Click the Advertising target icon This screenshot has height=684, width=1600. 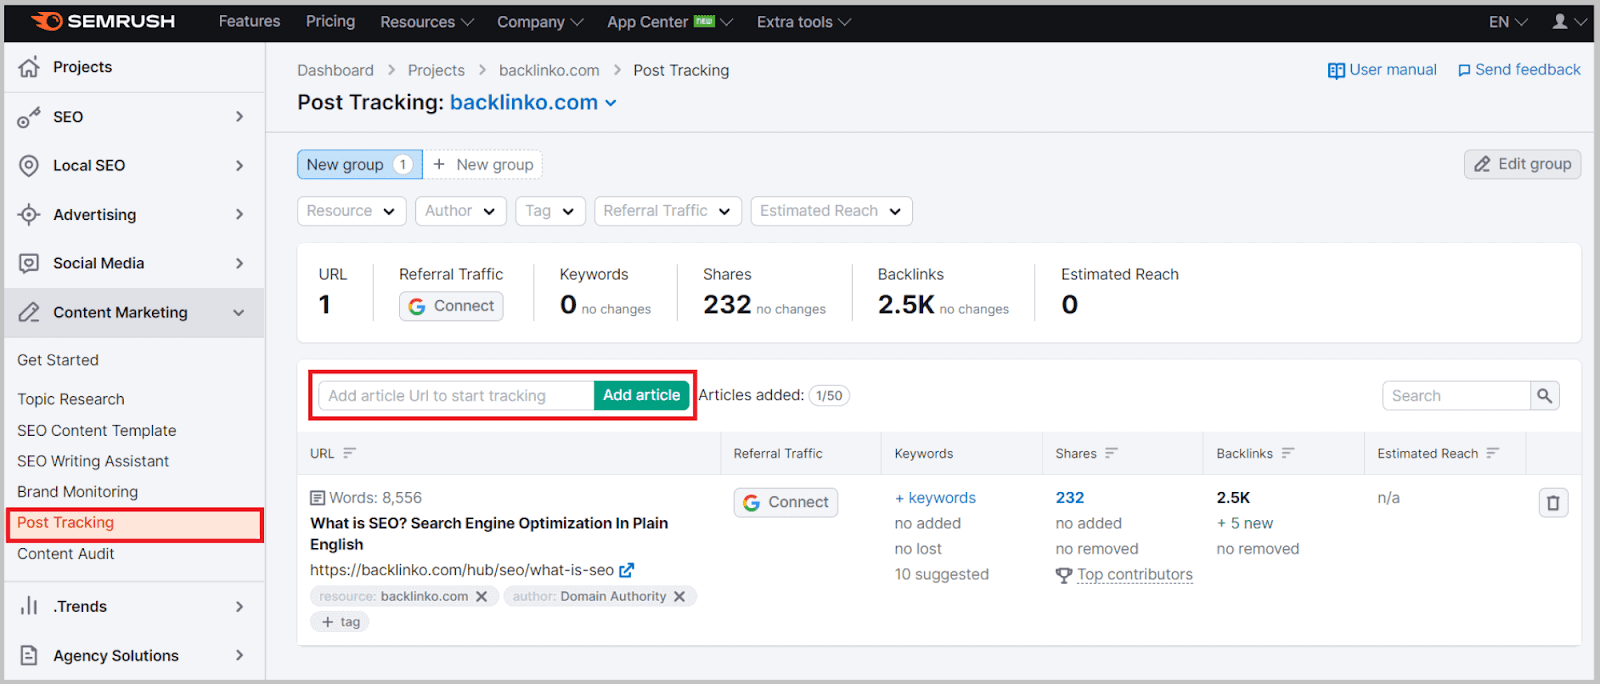(x=29, y=214)
